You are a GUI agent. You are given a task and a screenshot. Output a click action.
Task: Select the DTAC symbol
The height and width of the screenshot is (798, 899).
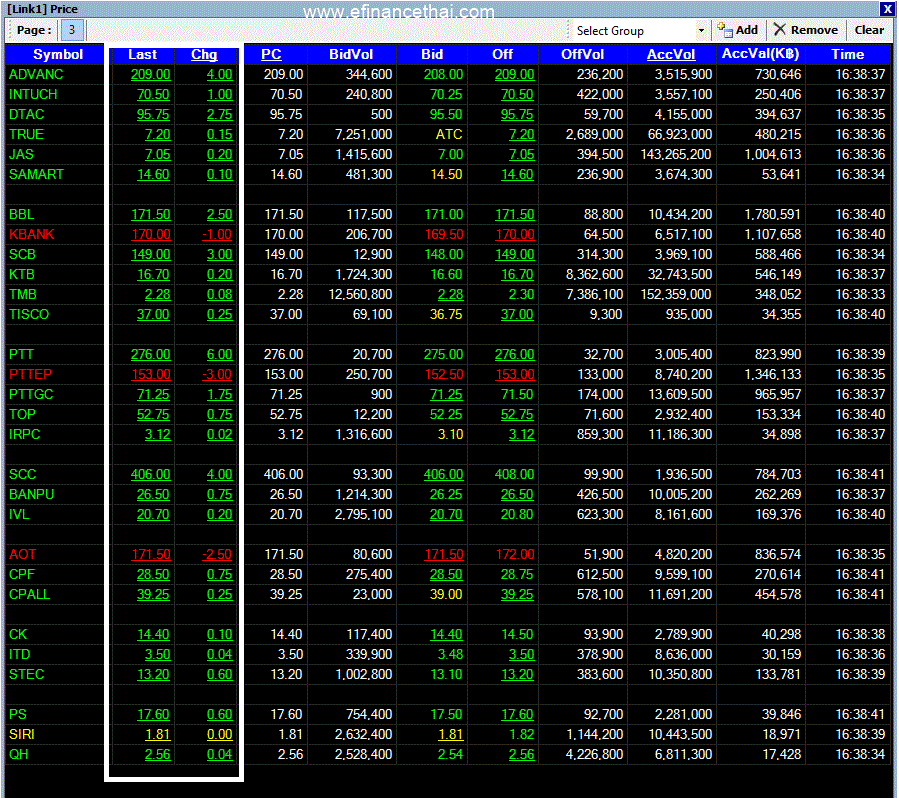coord(26,115)
